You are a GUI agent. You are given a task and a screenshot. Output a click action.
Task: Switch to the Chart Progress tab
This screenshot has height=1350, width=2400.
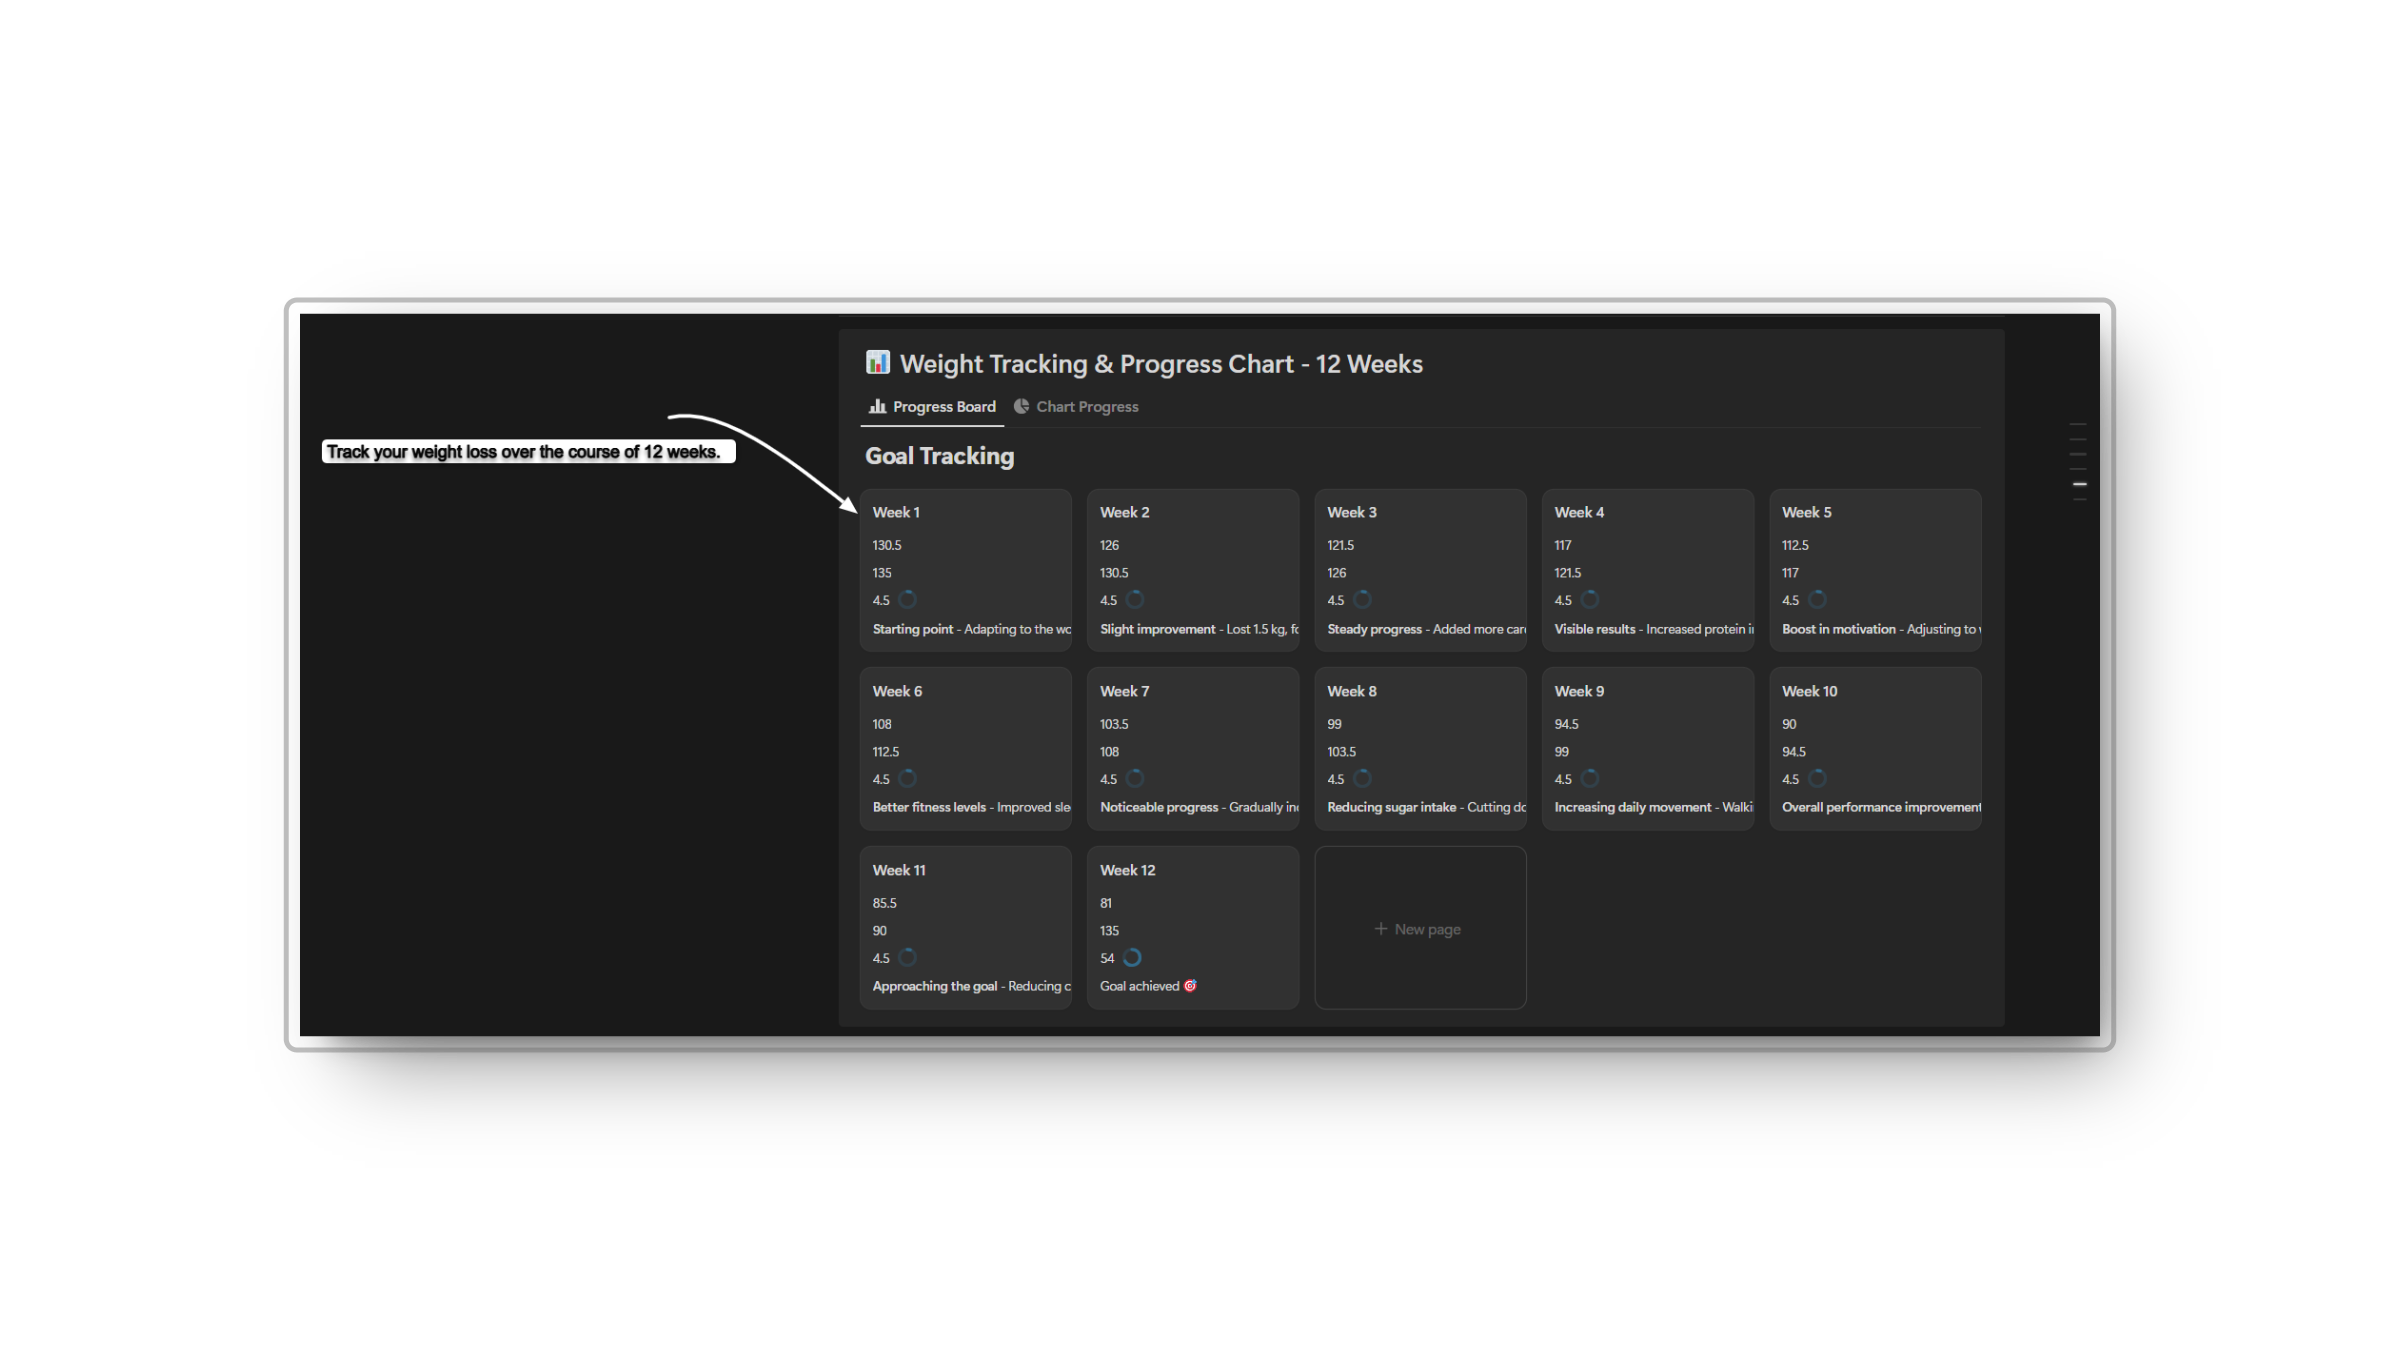[1076, 407]
